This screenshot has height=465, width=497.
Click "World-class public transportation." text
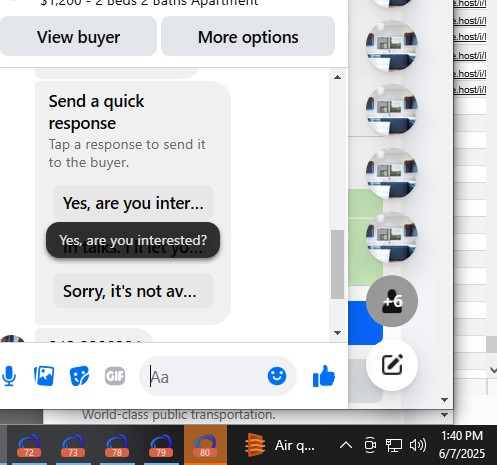point(179,415)
